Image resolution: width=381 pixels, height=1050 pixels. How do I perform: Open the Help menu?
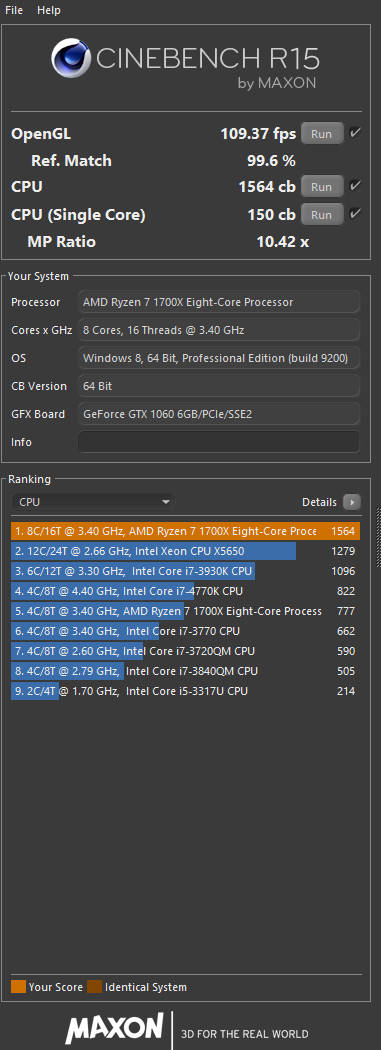click(x=49, y=10)
